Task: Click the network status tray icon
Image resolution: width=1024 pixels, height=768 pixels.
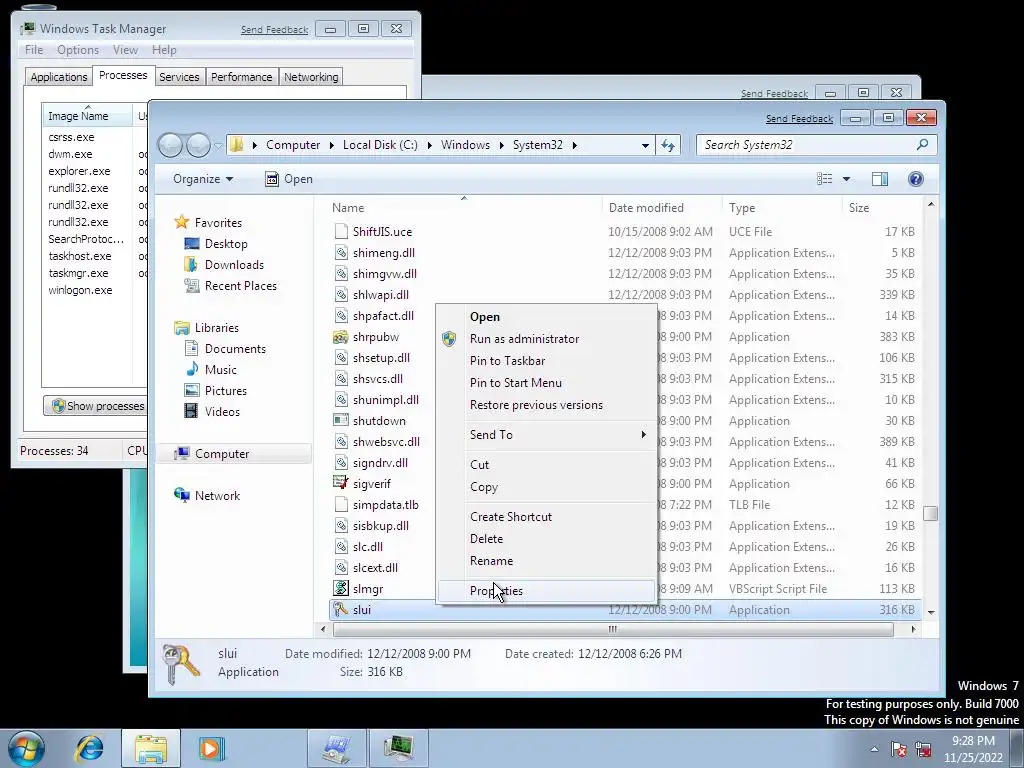Action: coord(923,749)
